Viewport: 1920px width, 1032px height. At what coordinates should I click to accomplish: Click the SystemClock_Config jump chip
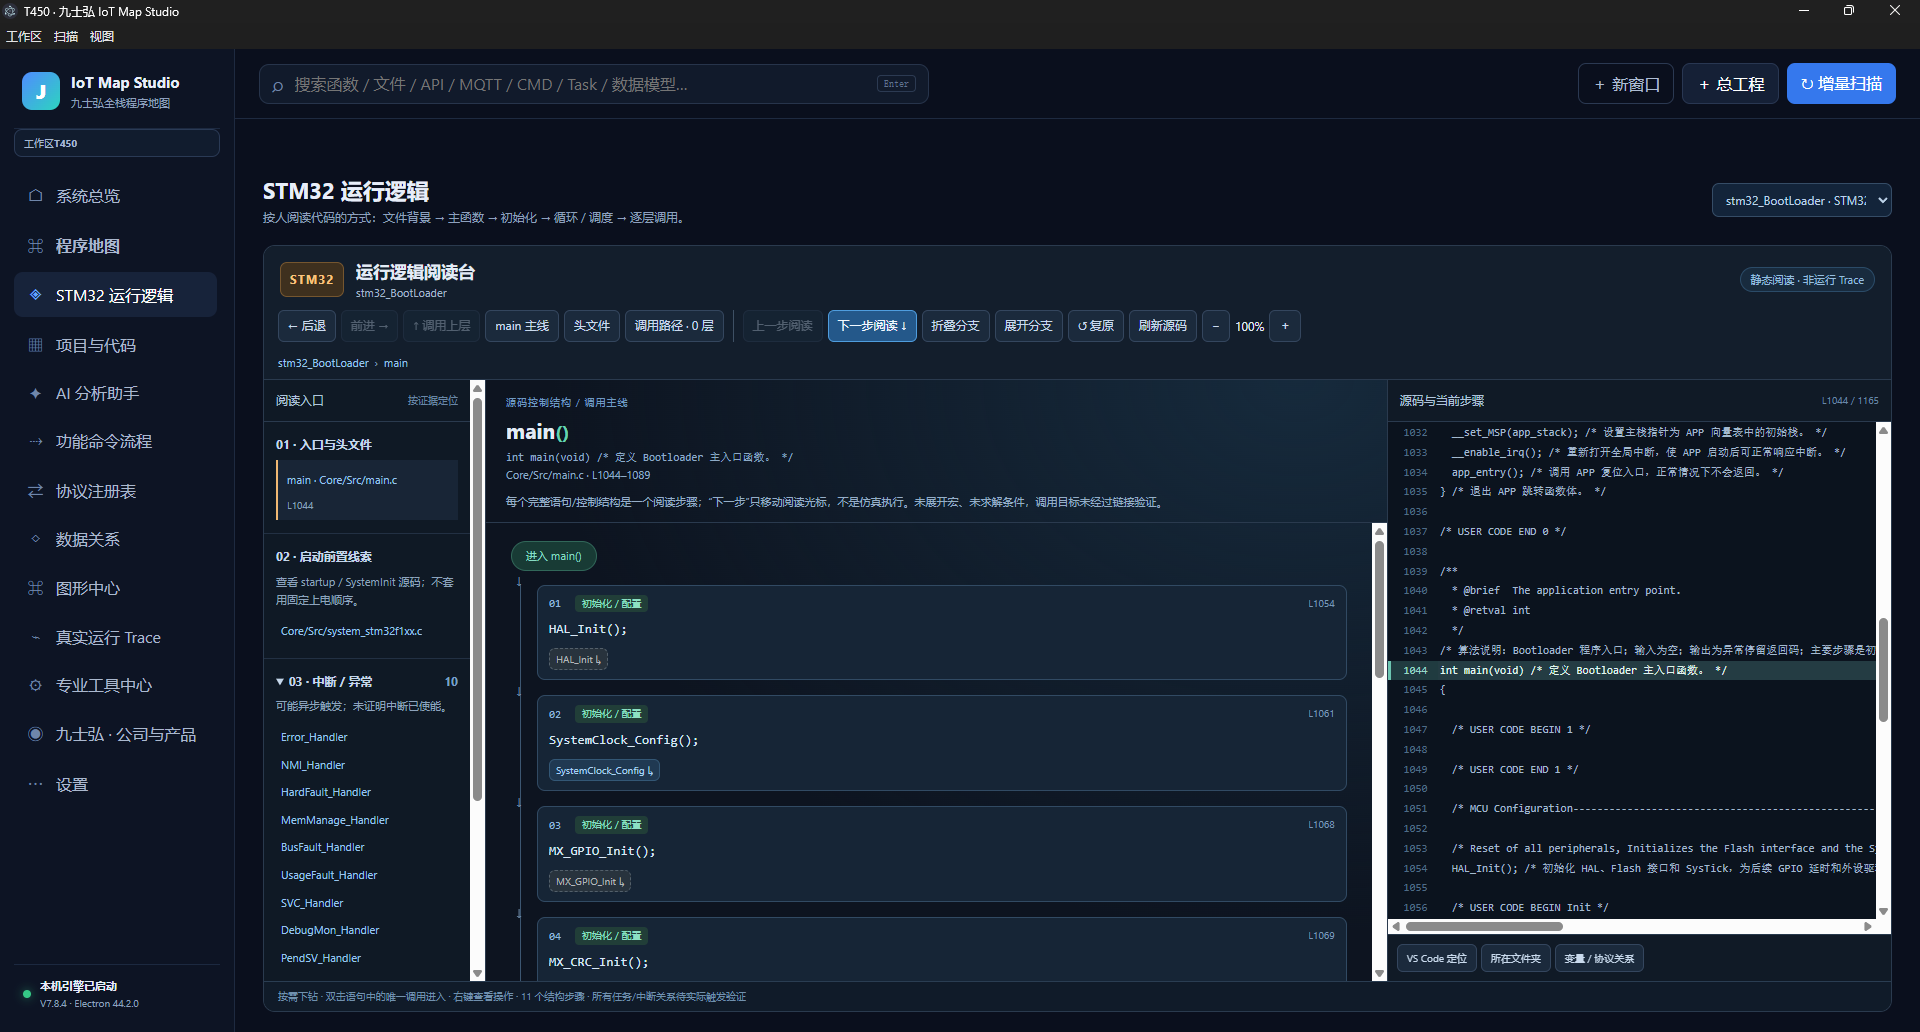(x=604, y=770)
